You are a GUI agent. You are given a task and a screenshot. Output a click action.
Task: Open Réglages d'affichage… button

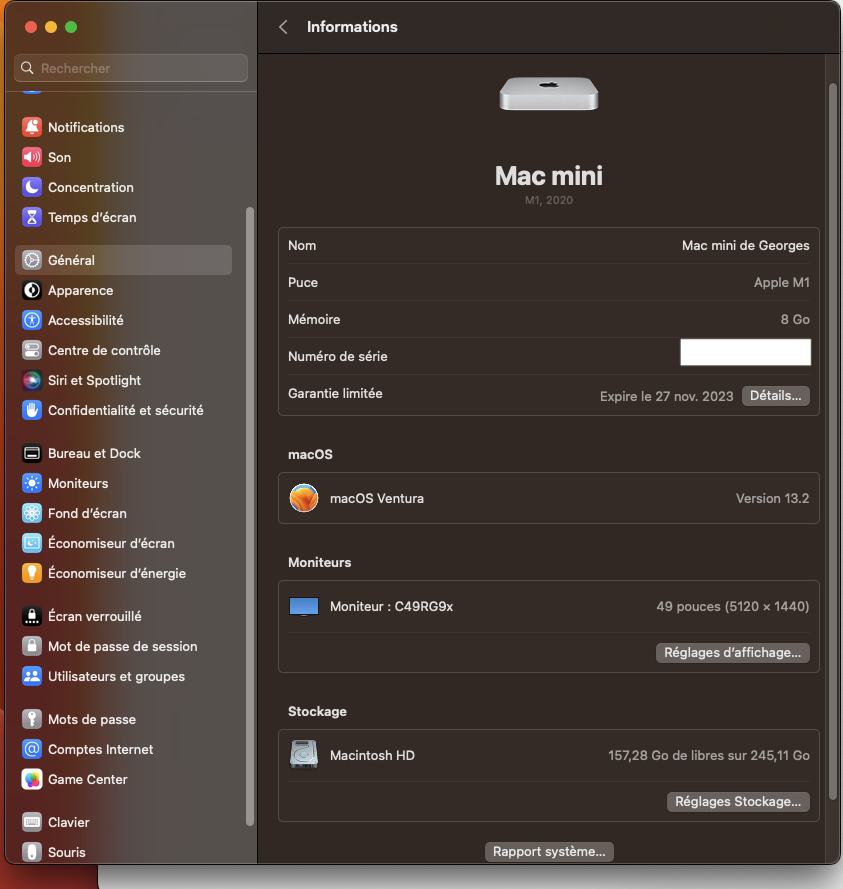coord(732,653)
